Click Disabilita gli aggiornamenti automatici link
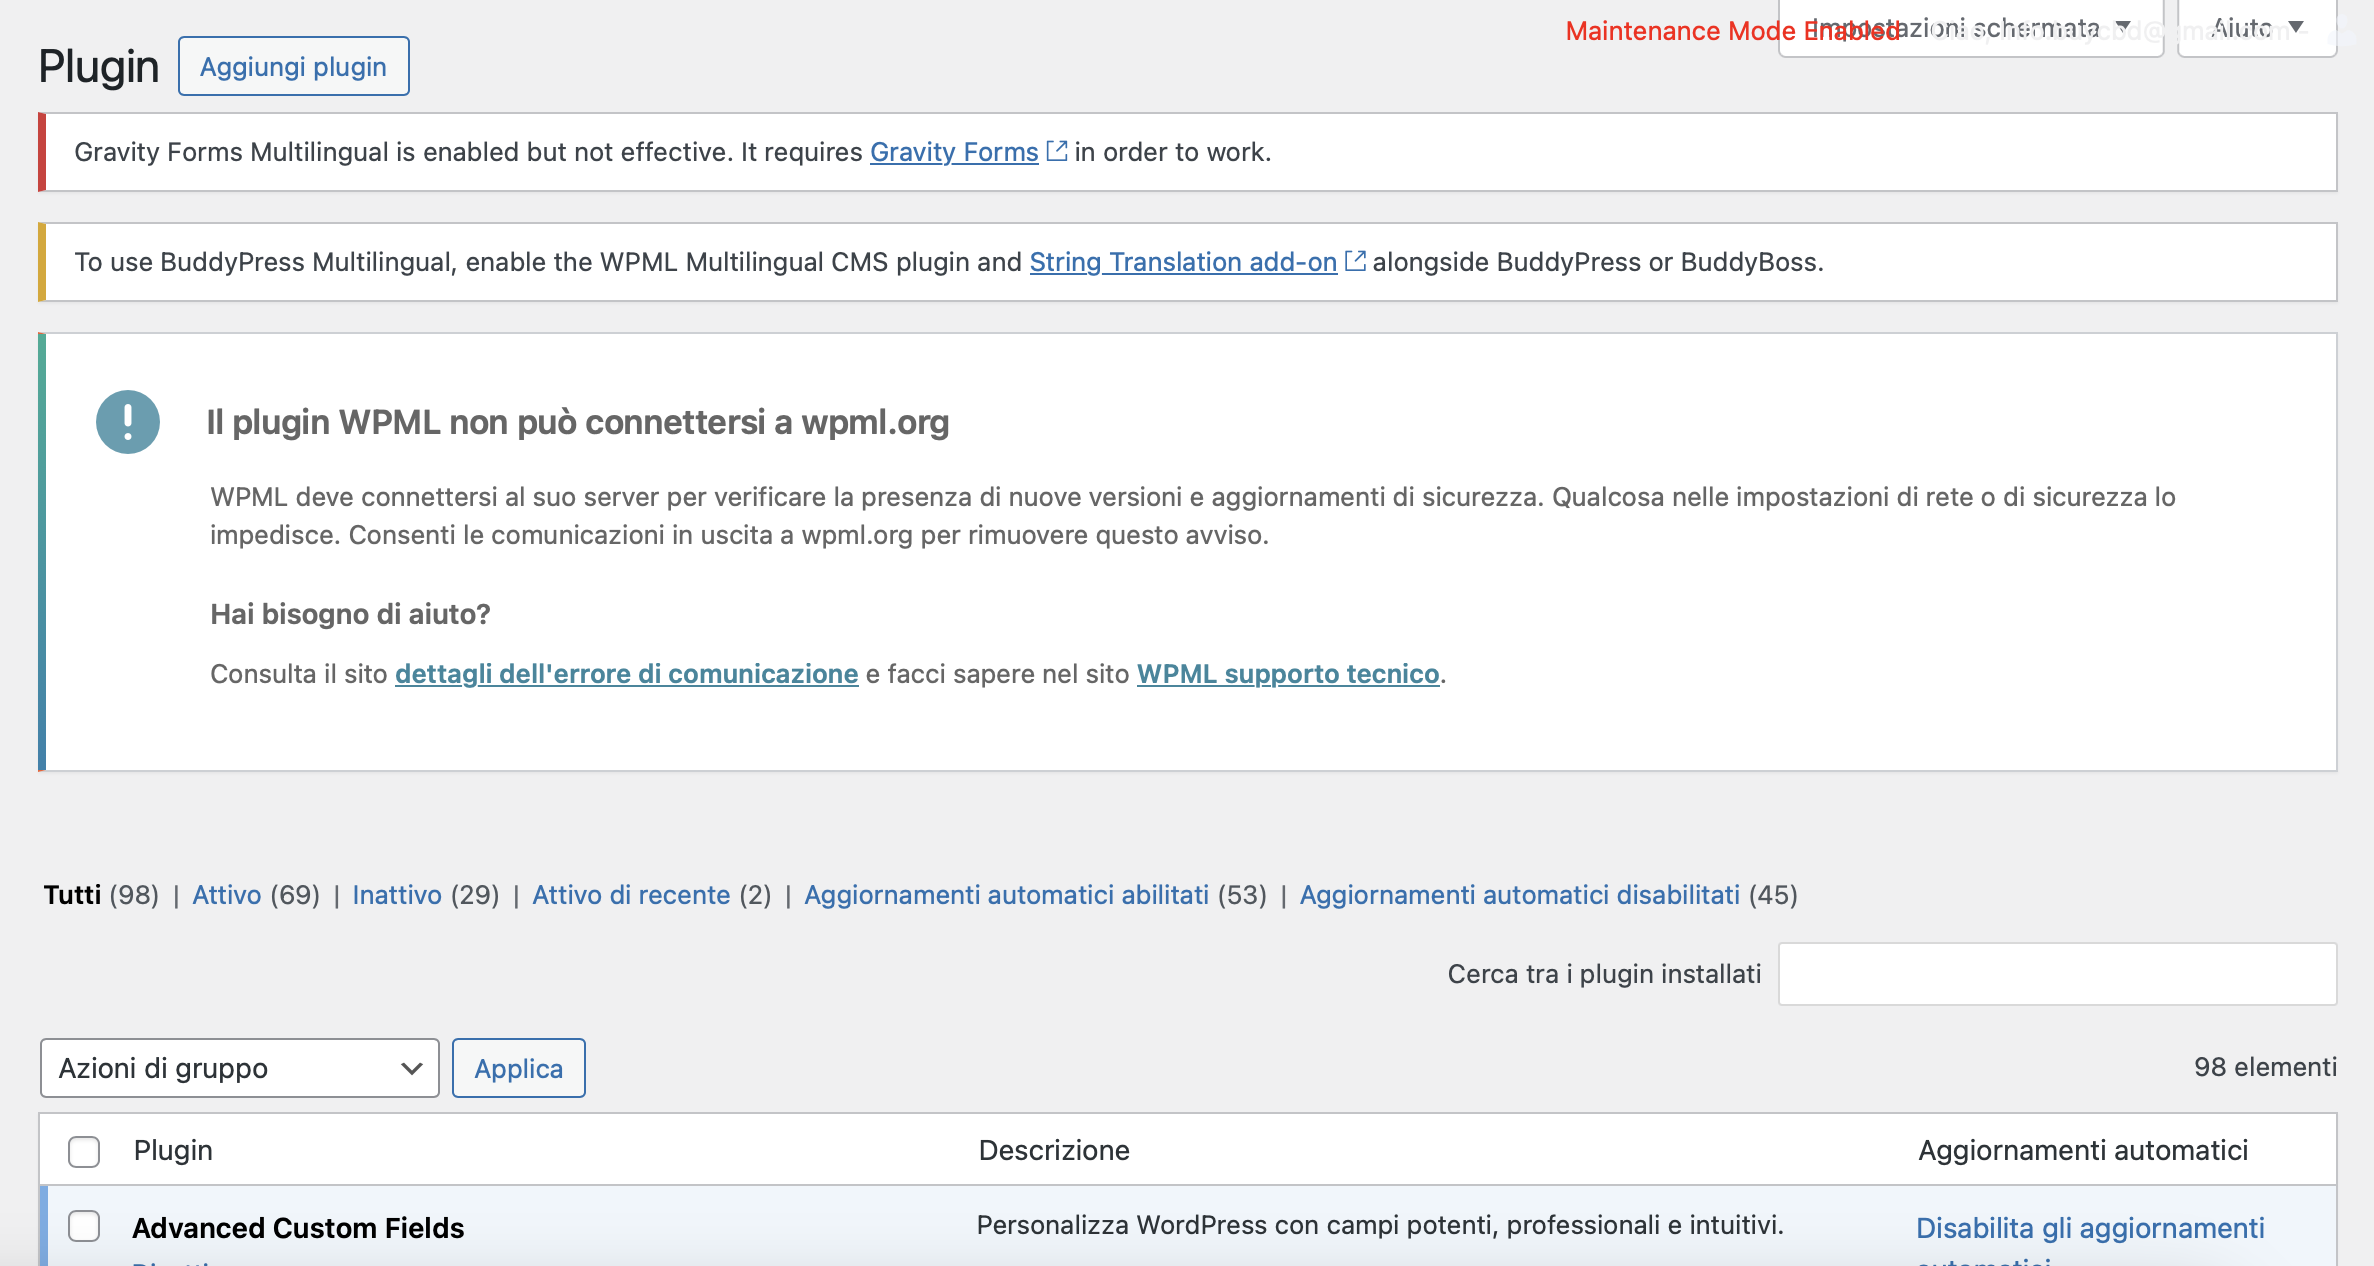The width and height of the screenshot is (2374, 1266). pos(2090,1240)
